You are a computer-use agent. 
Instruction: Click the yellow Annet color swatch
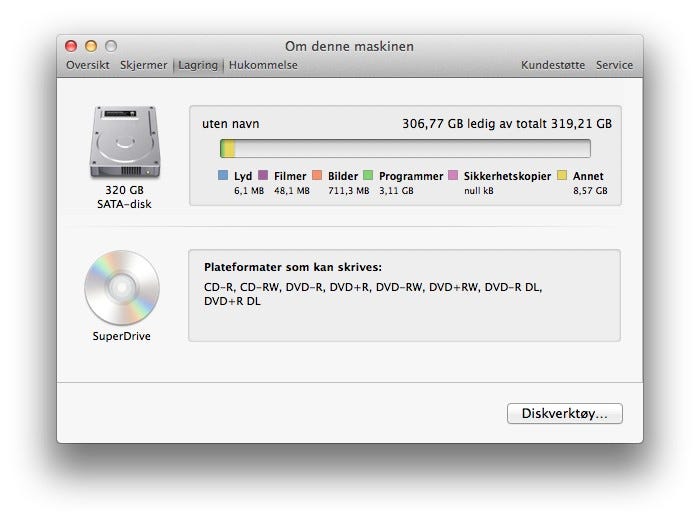click(562, 175)
